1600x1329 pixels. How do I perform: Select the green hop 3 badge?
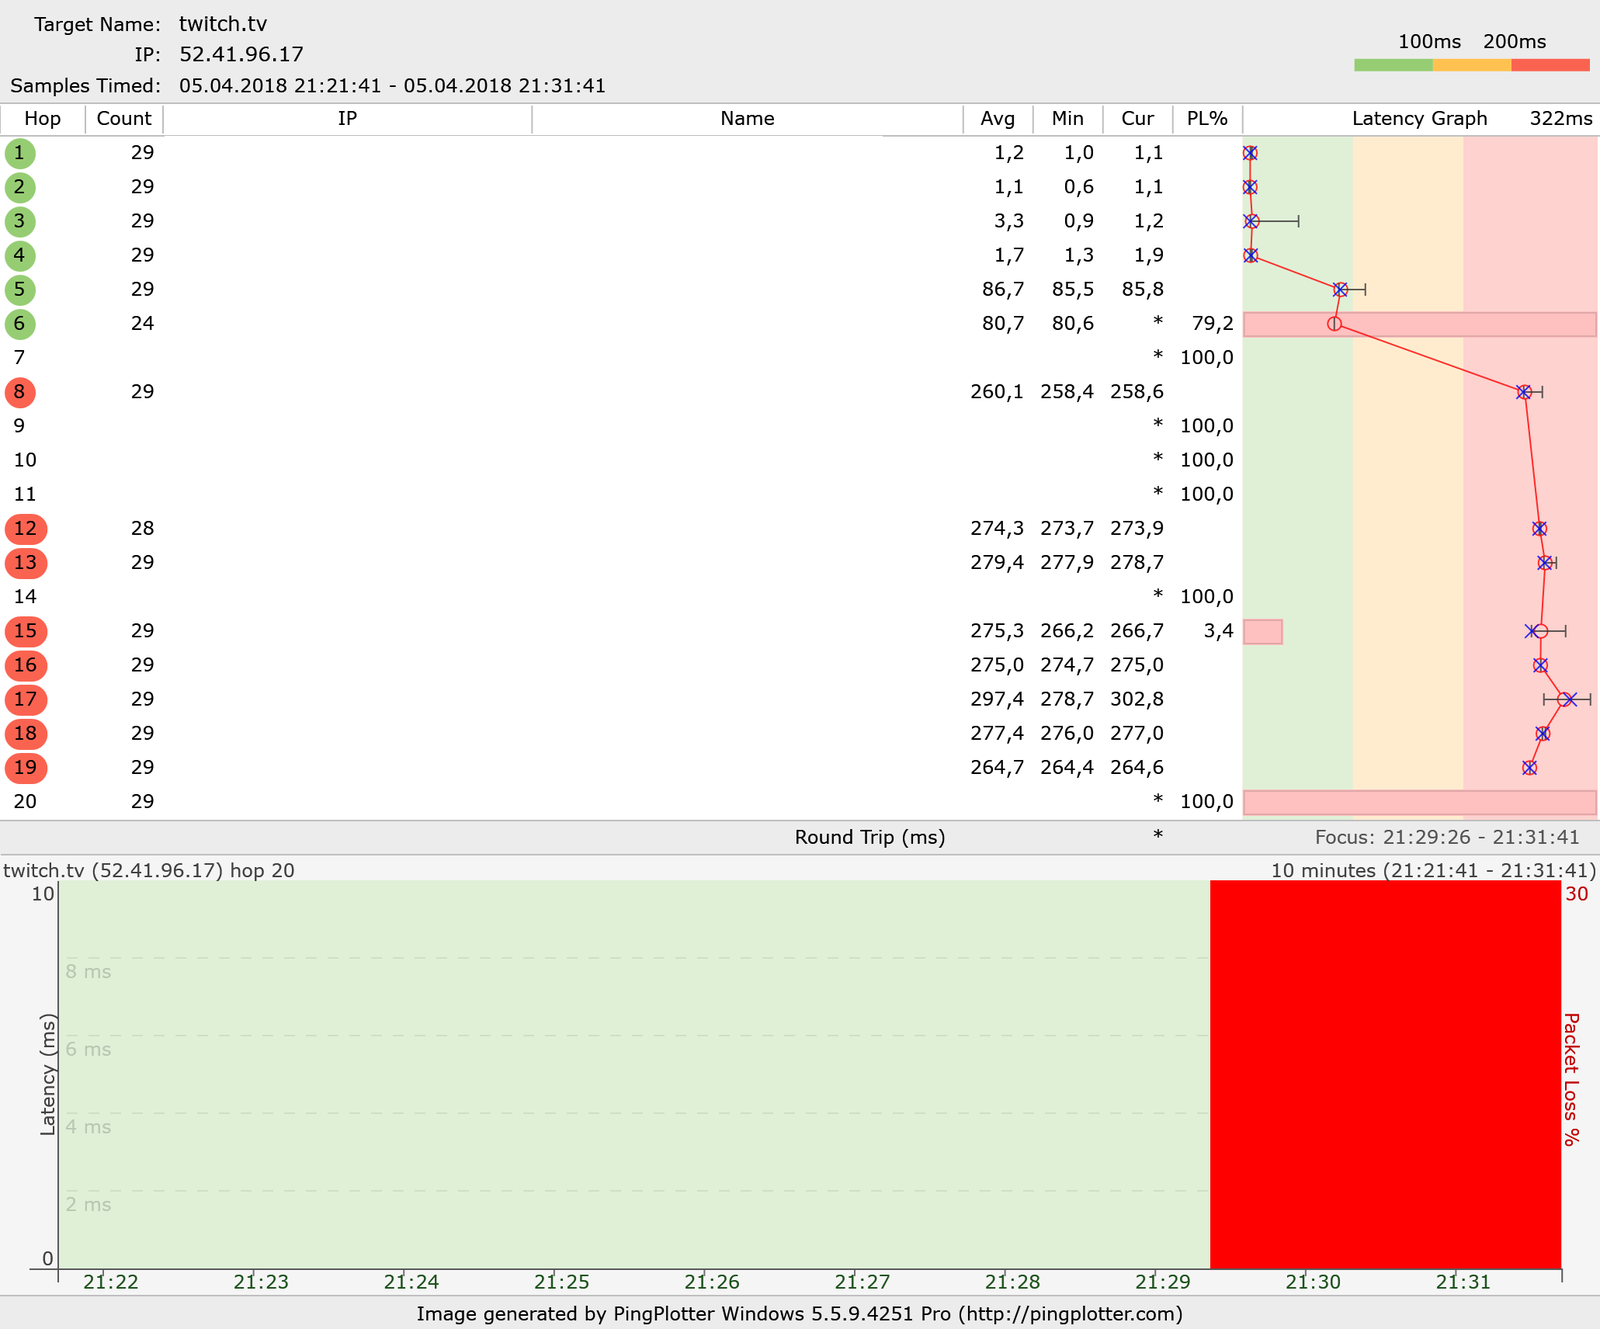pos(19,221)
